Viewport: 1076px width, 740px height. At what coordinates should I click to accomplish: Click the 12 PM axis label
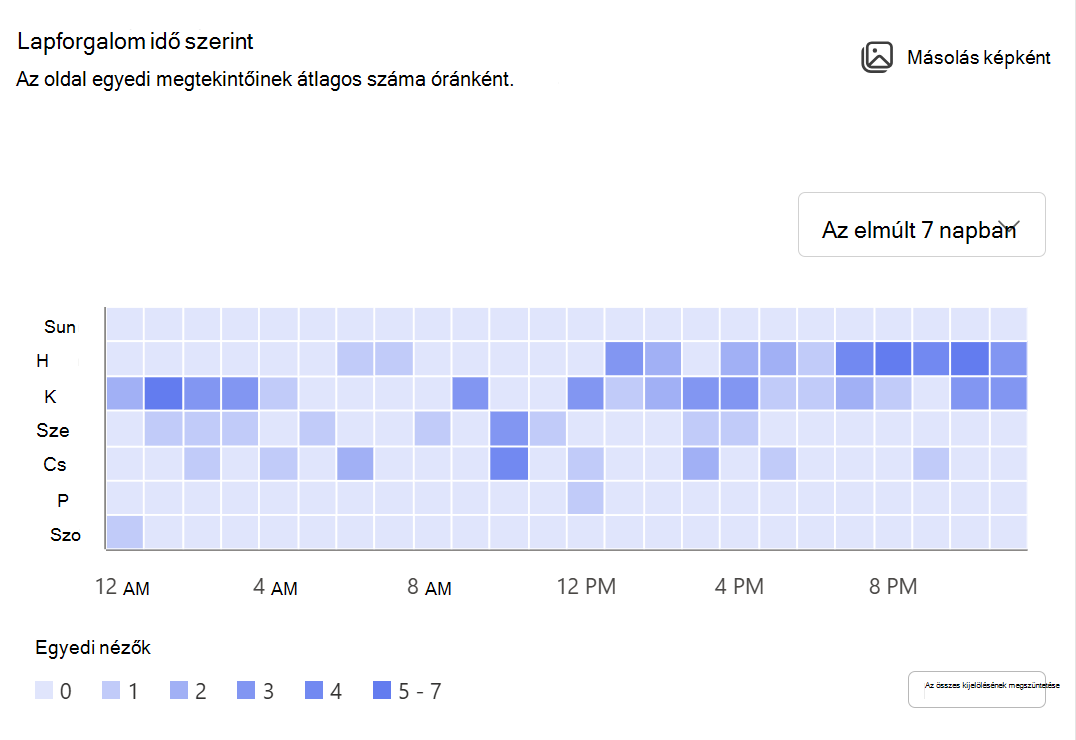click(x=586, y=586)
